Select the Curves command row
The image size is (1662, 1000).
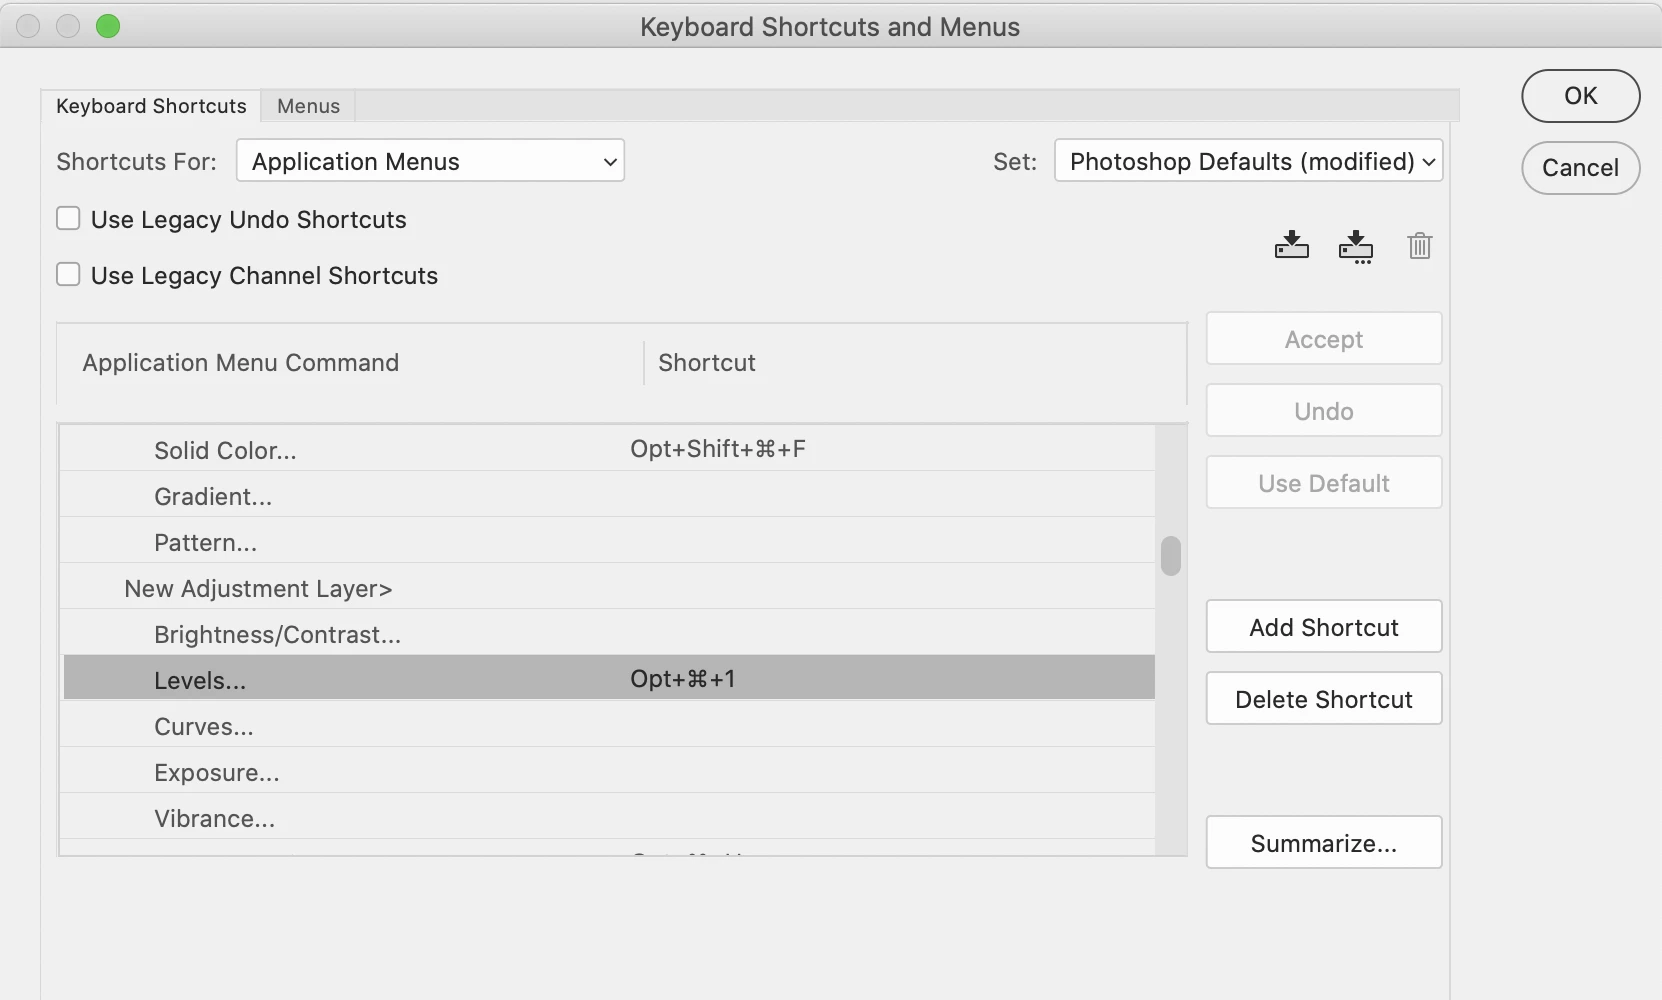pos(204,727)
